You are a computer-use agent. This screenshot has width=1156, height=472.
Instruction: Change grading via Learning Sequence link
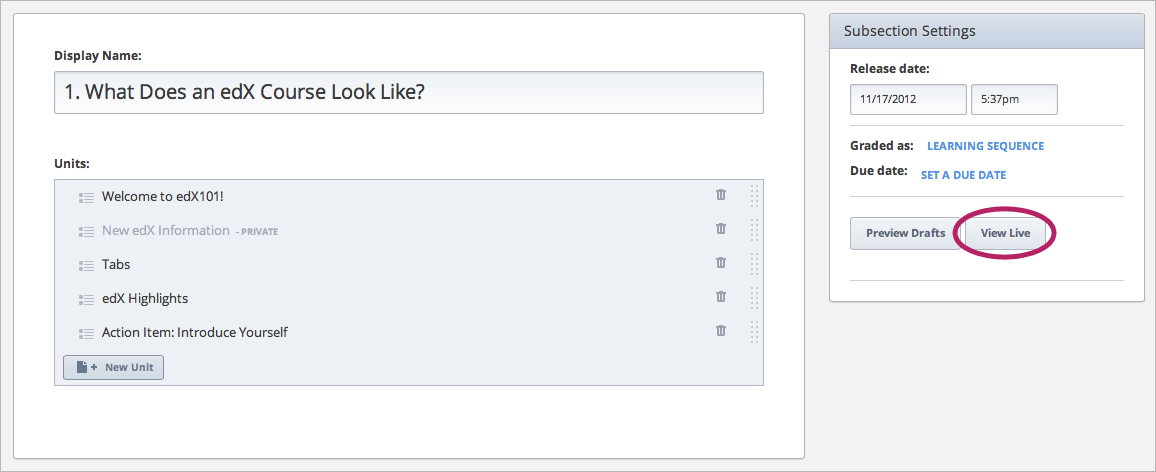coord(985,146)
